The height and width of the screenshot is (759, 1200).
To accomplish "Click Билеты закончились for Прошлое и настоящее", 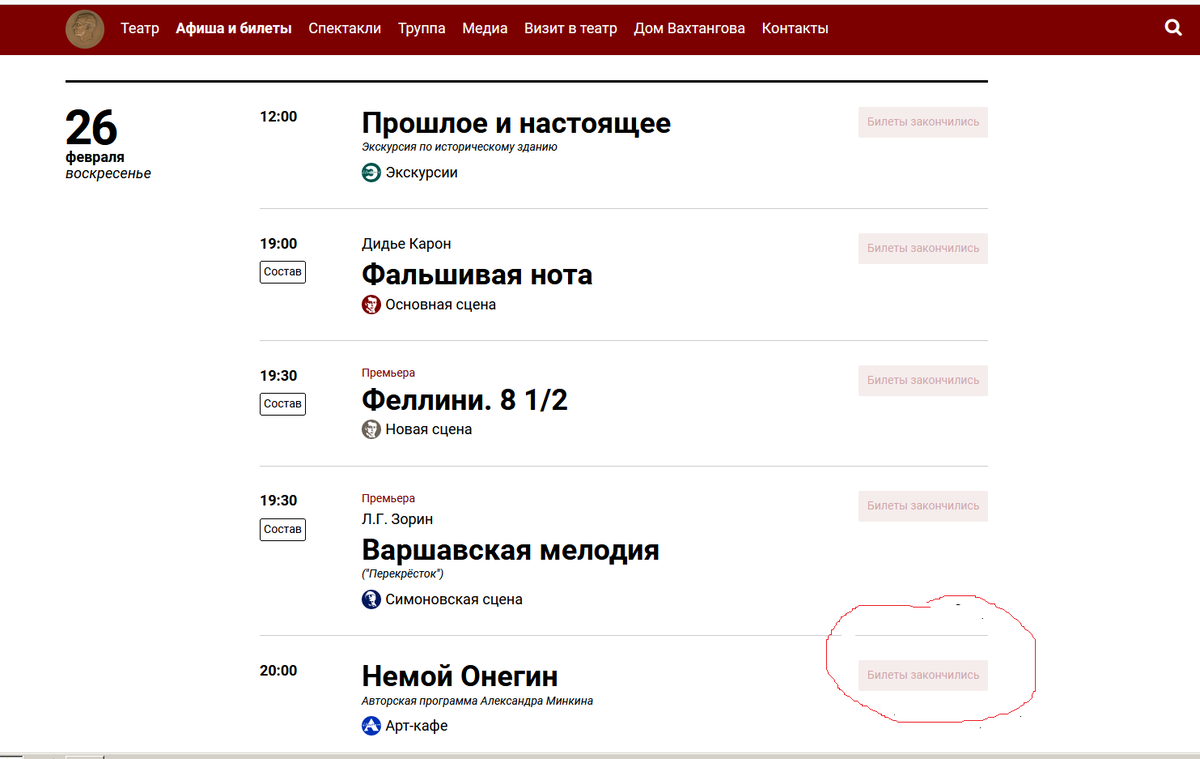I will pos(923,122).
